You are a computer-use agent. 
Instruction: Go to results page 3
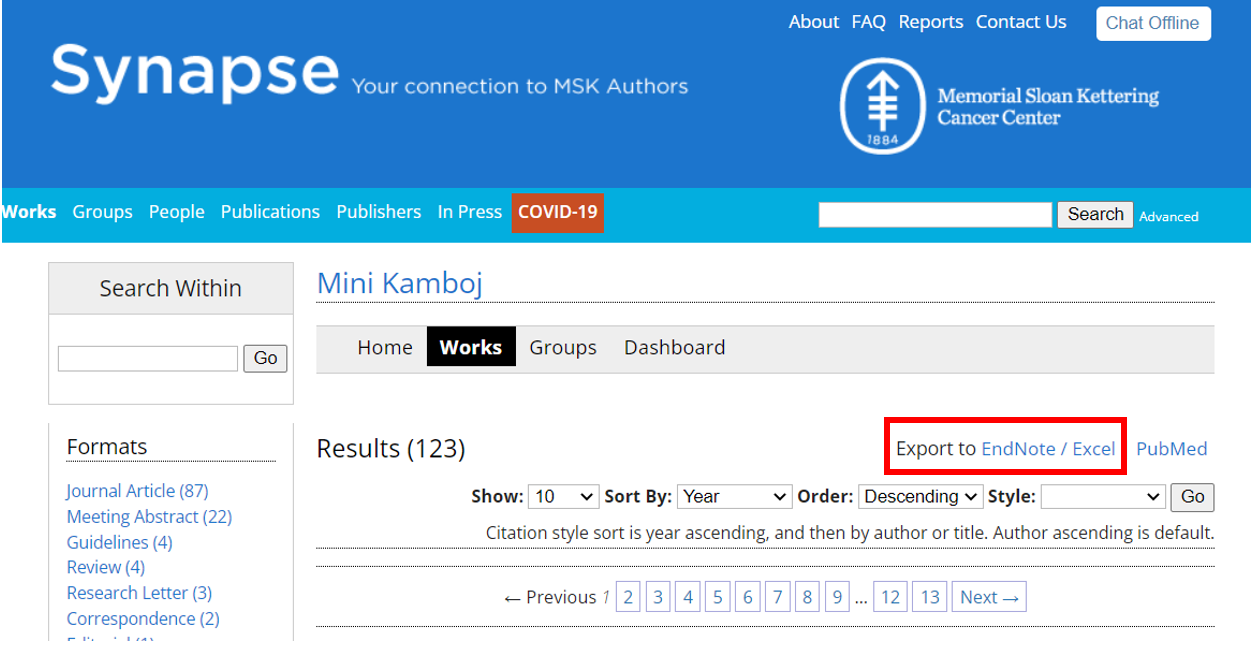pos(658,597)
